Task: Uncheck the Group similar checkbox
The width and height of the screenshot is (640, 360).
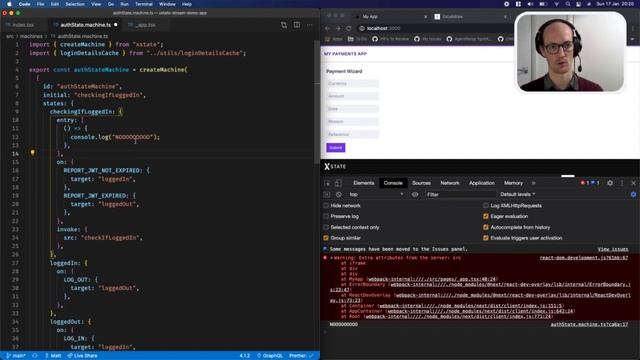Action: click(x=326, y=238)
